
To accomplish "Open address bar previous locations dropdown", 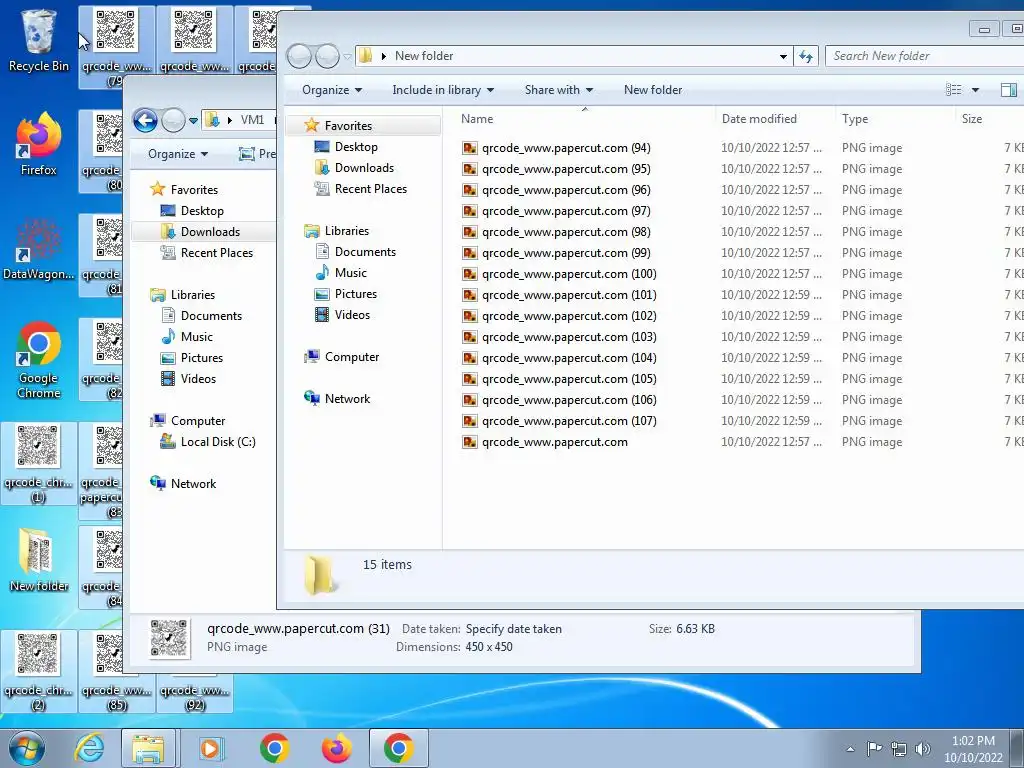I will [783, 57].
